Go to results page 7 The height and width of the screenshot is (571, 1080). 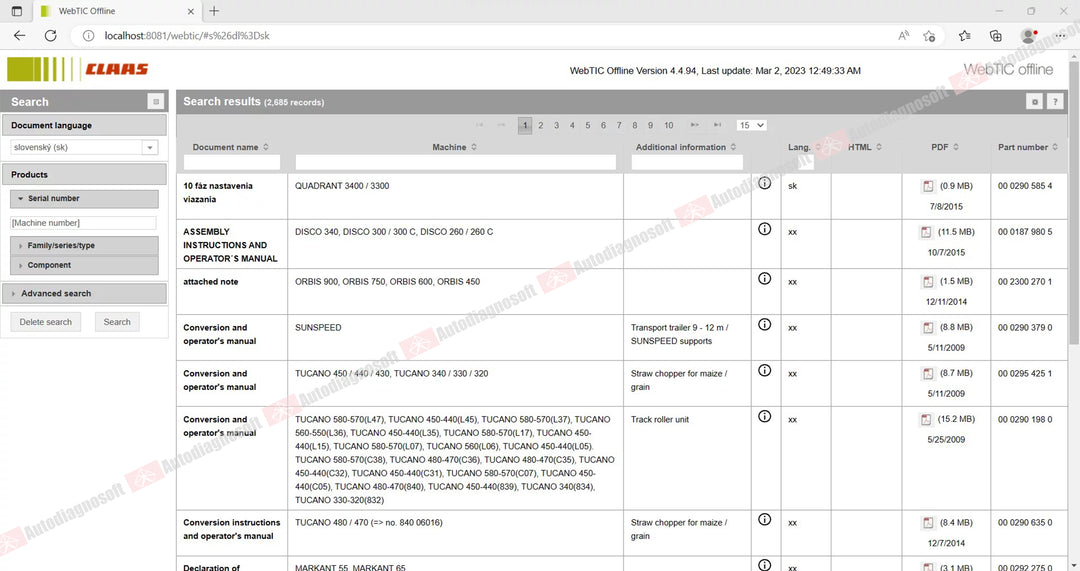click(x=619, y=125)
